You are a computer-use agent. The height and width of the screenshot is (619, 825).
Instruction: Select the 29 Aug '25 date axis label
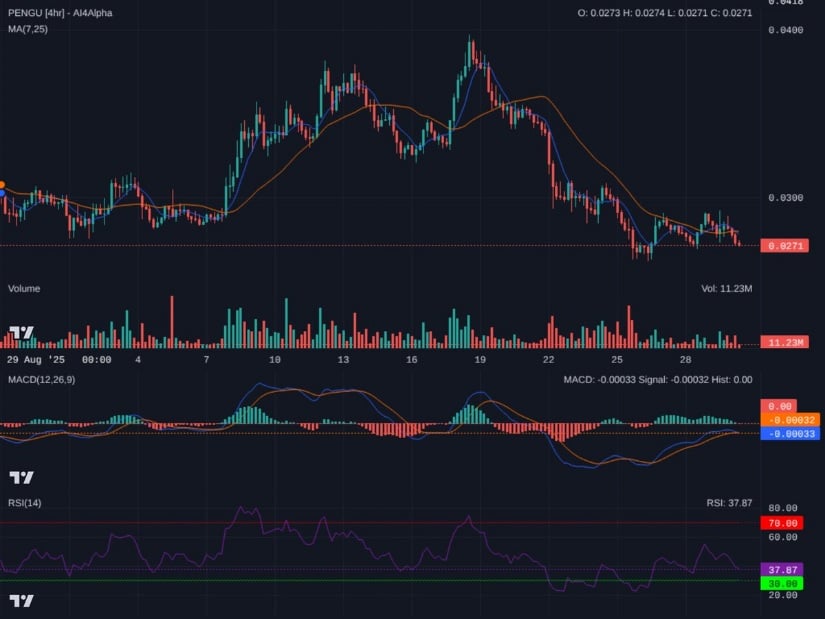(x=35, y=359)
